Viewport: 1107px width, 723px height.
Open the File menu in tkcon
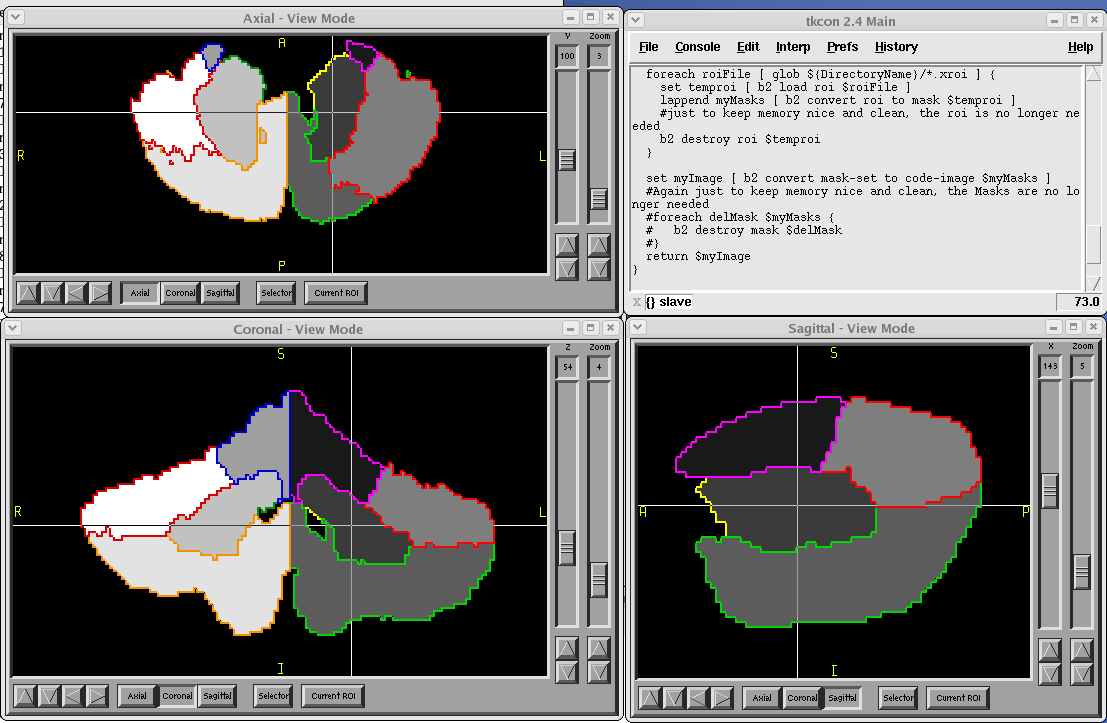point(648,47)
